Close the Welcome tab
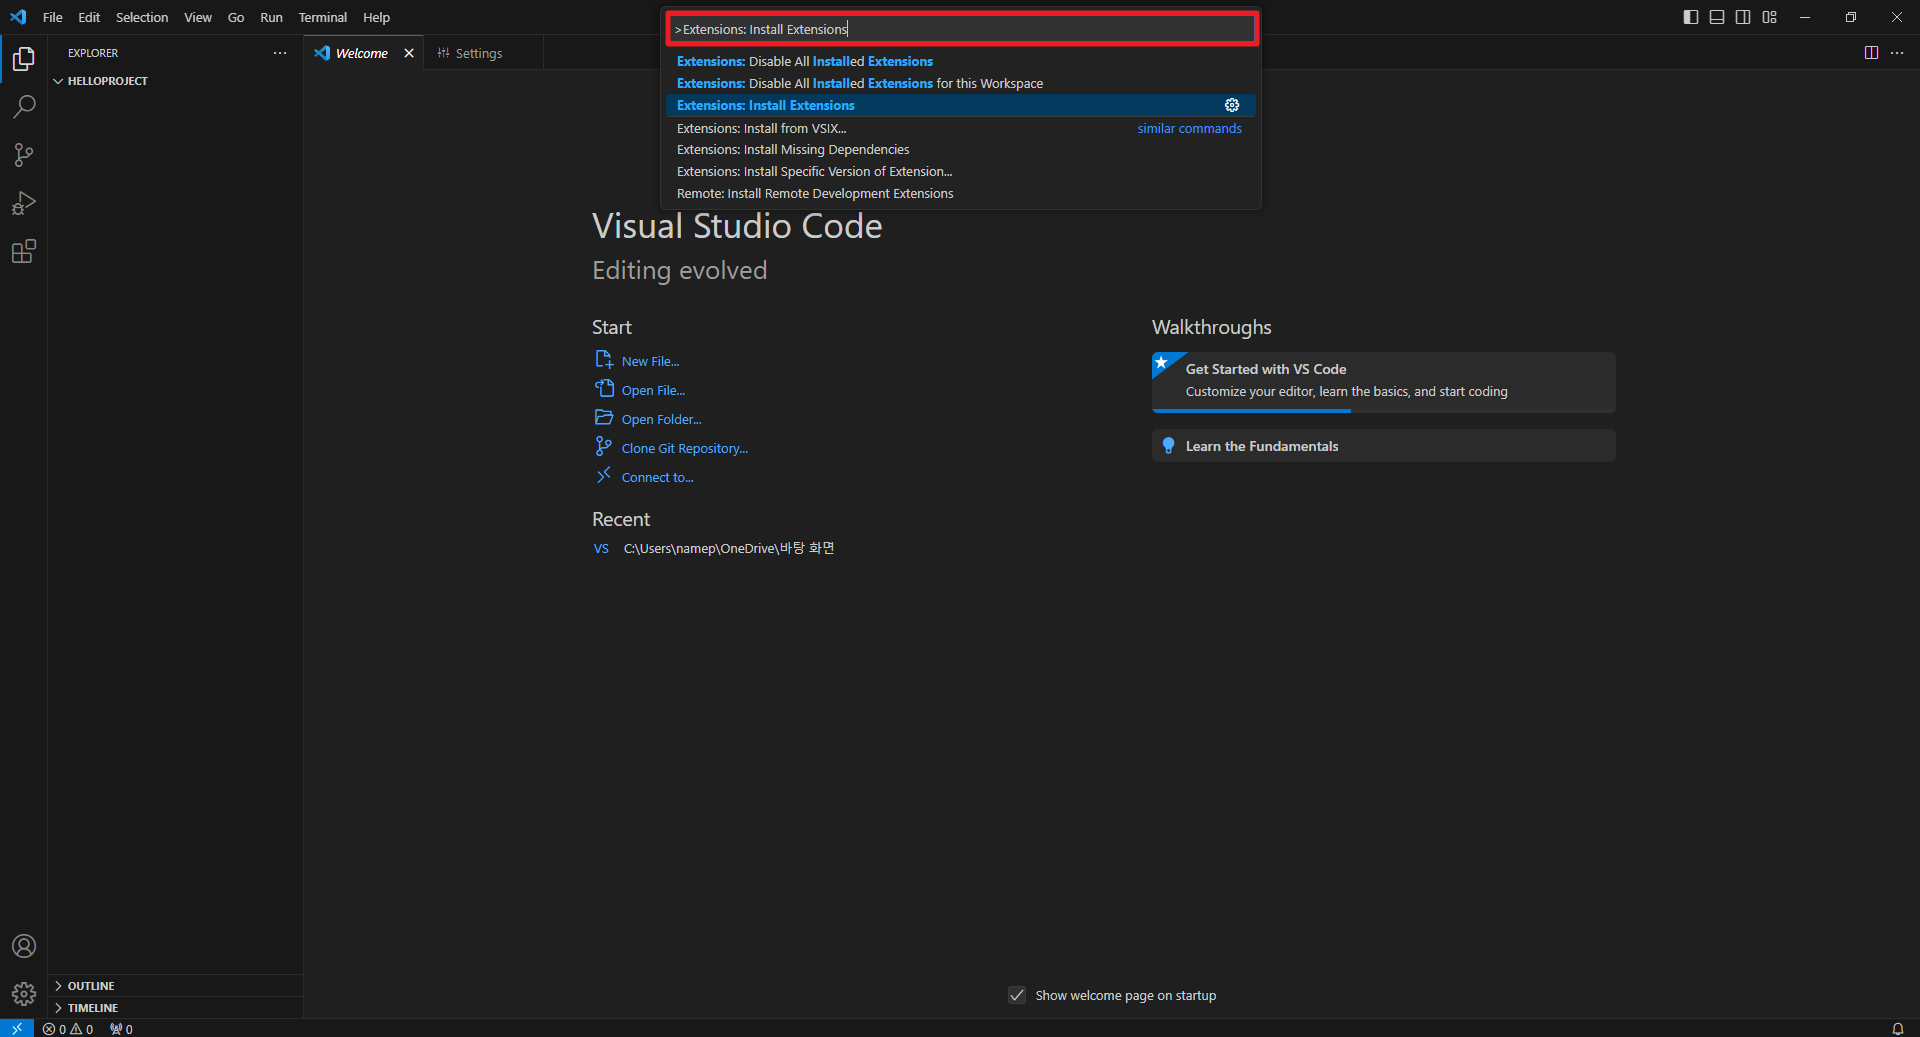 pos(409,53)
